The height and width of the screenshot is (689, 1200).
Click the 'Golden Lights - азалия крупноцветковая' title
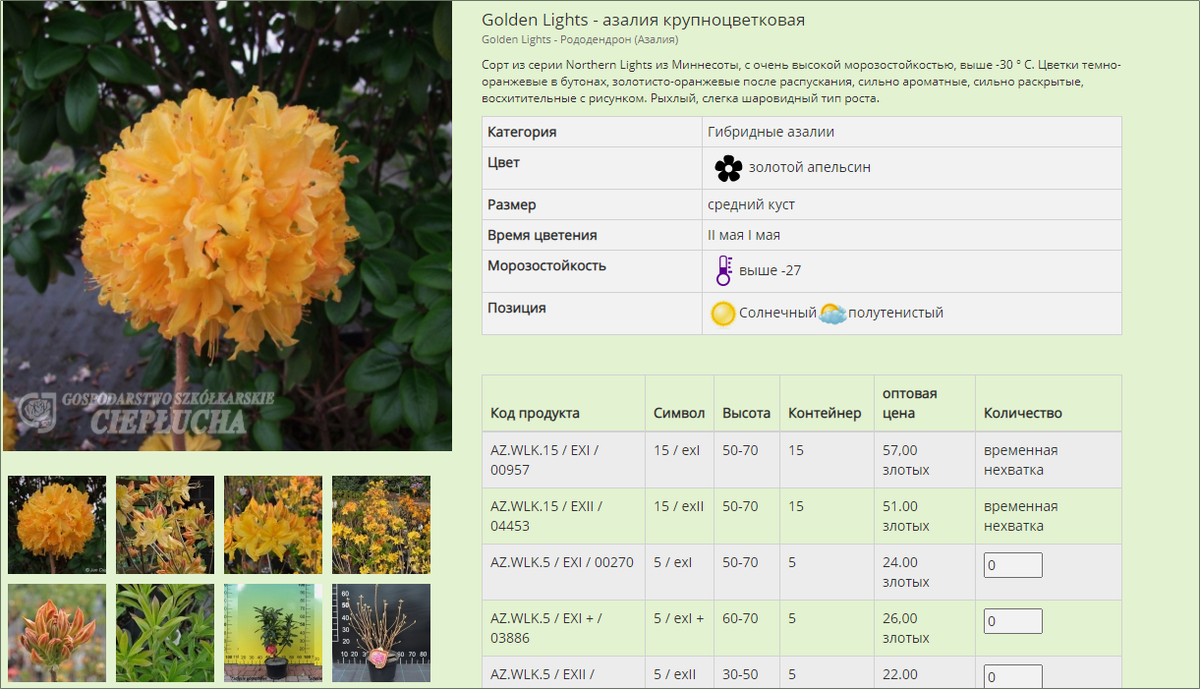pos(643,20)
